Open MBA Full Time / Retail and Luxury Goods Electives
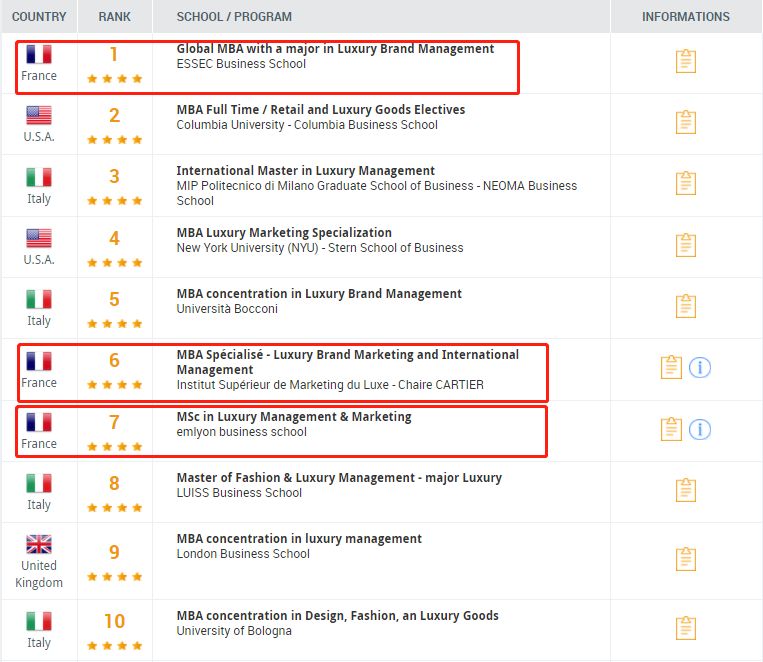 321,110
